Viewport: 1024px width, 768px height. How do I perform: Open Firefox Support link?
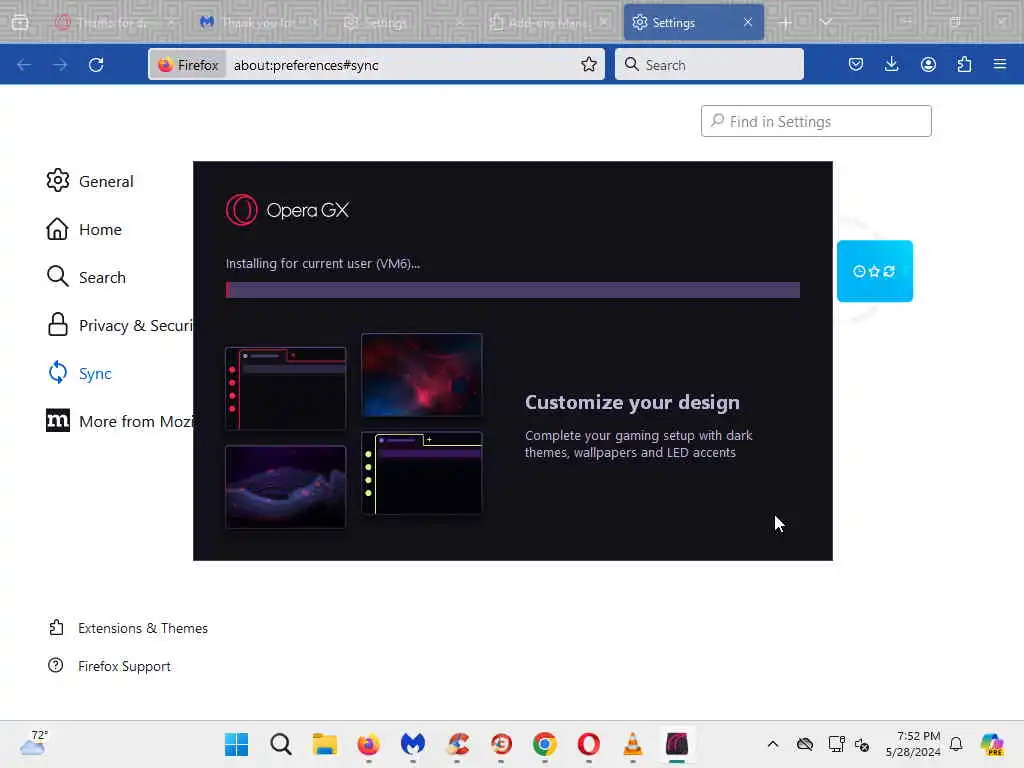coord(110,665)
